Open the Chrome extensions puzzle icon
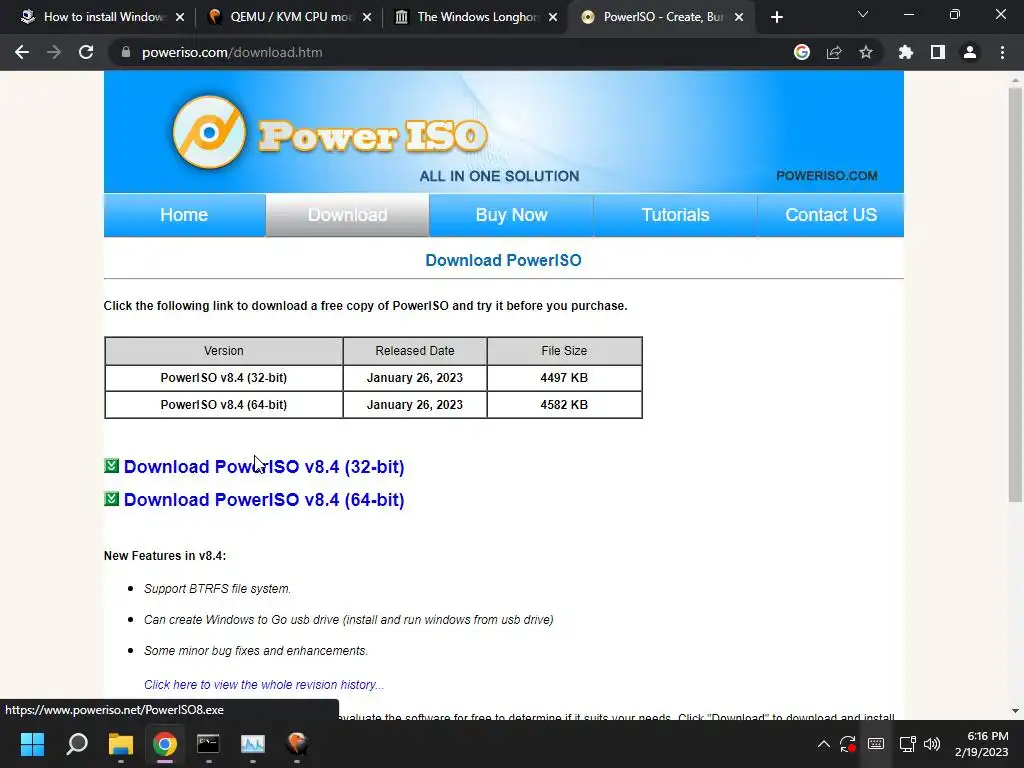The image size is (1024, 768). (906, 52)
